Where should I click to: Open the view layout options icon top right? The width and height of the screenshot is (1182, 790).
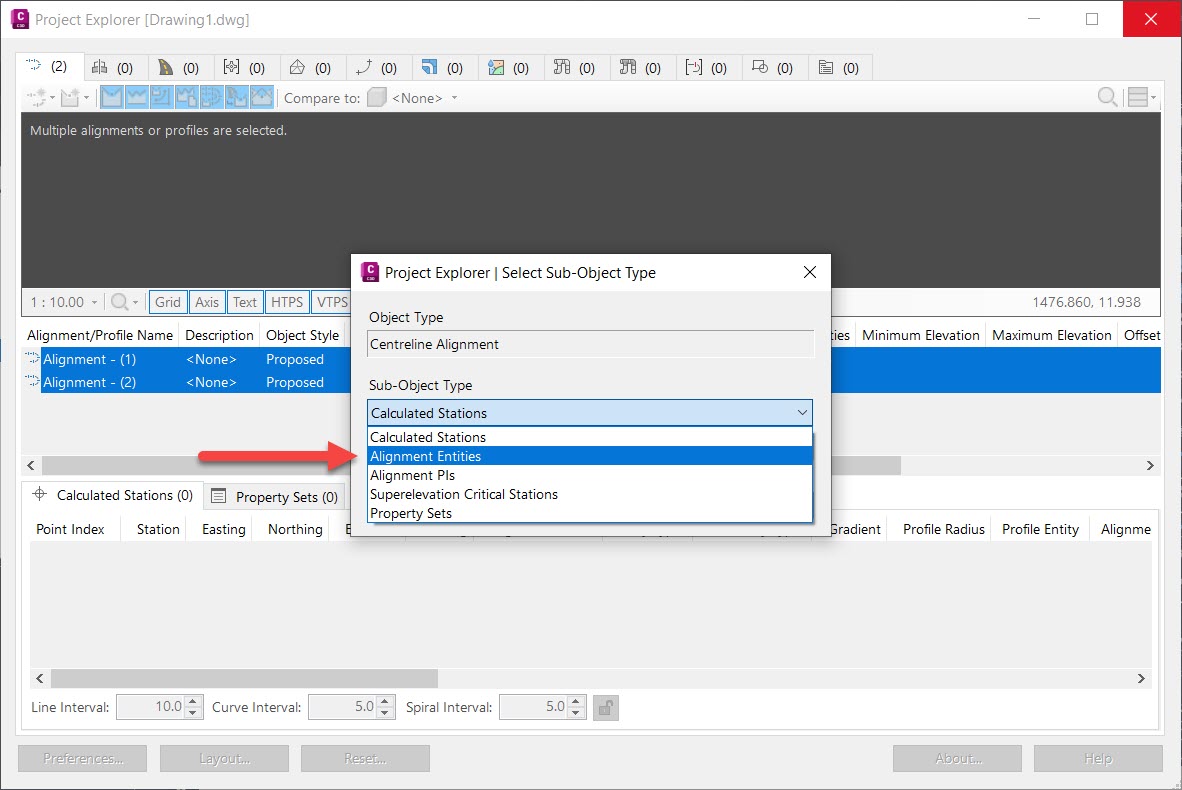[1141, 97]
